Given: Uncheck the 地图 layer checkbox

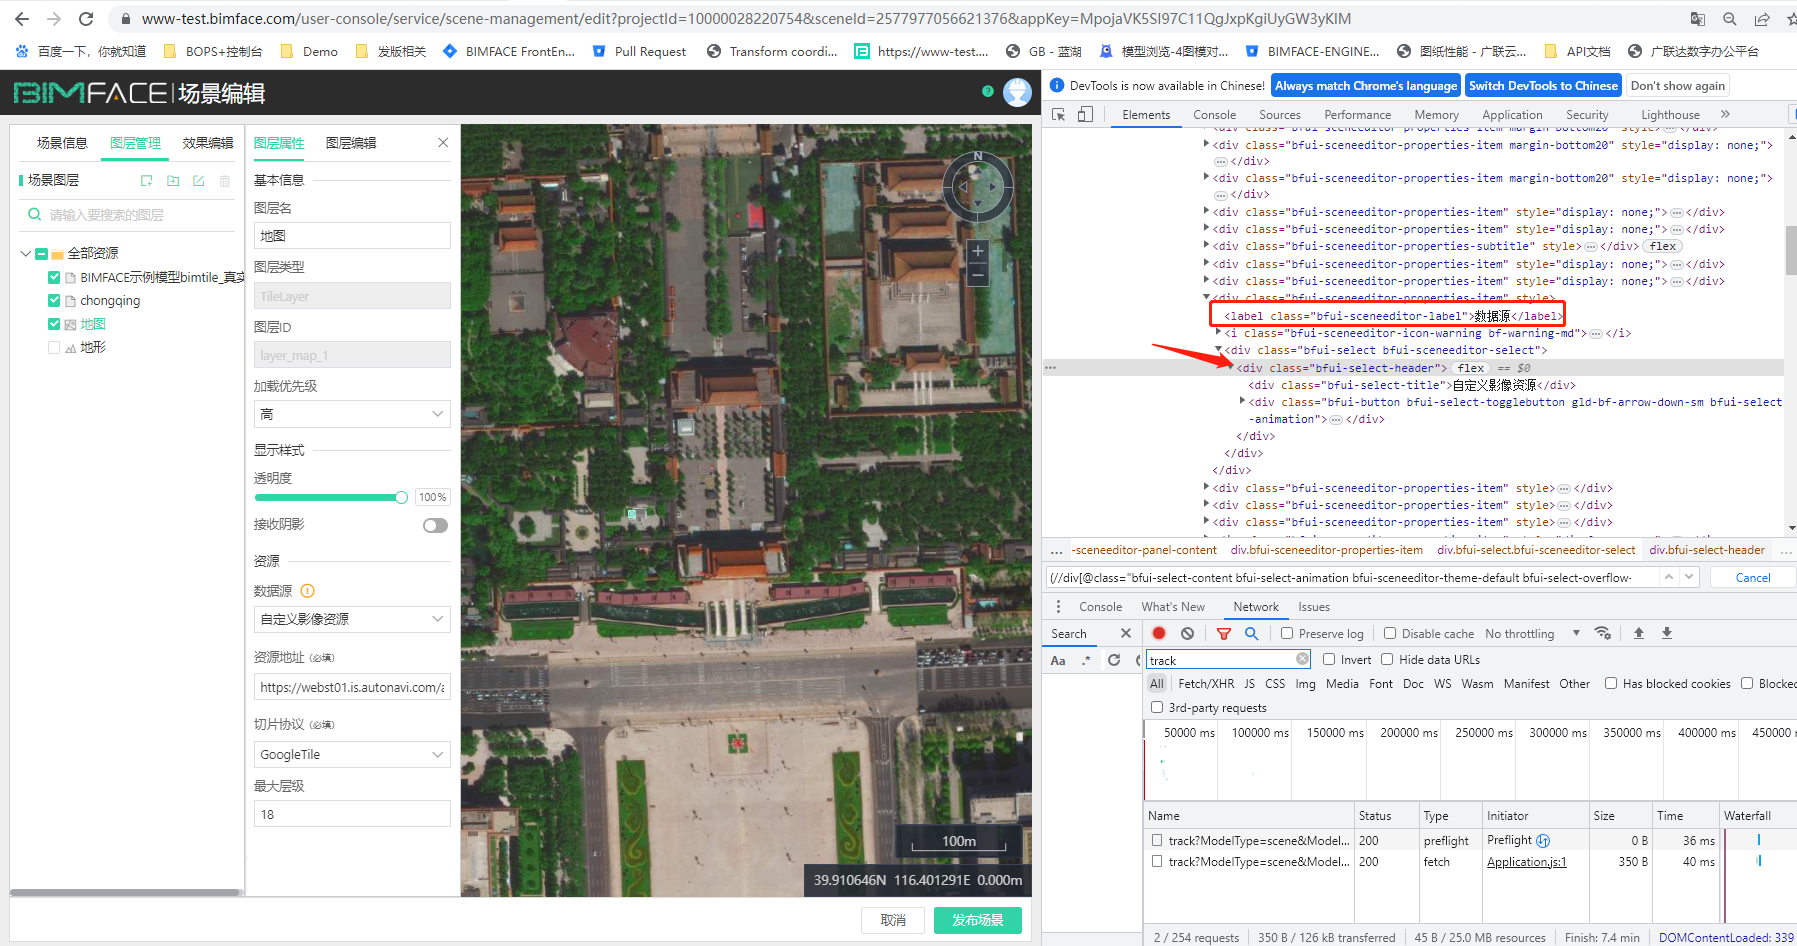Looking at the screenshot, I should pos(54,324).
